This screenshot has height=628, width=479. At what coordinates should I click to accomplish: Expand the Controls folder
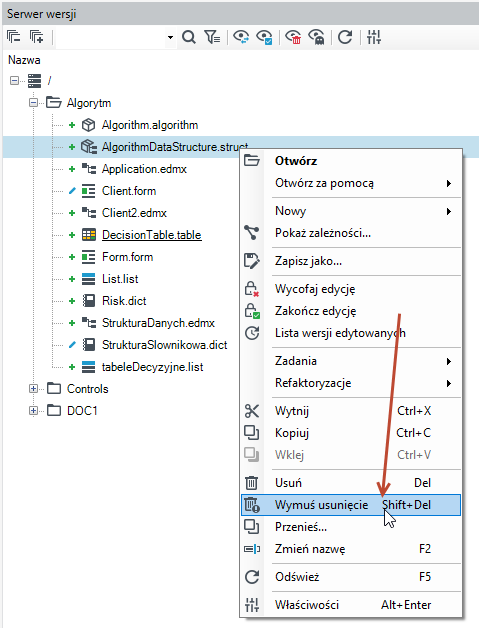tap(34, 388)
